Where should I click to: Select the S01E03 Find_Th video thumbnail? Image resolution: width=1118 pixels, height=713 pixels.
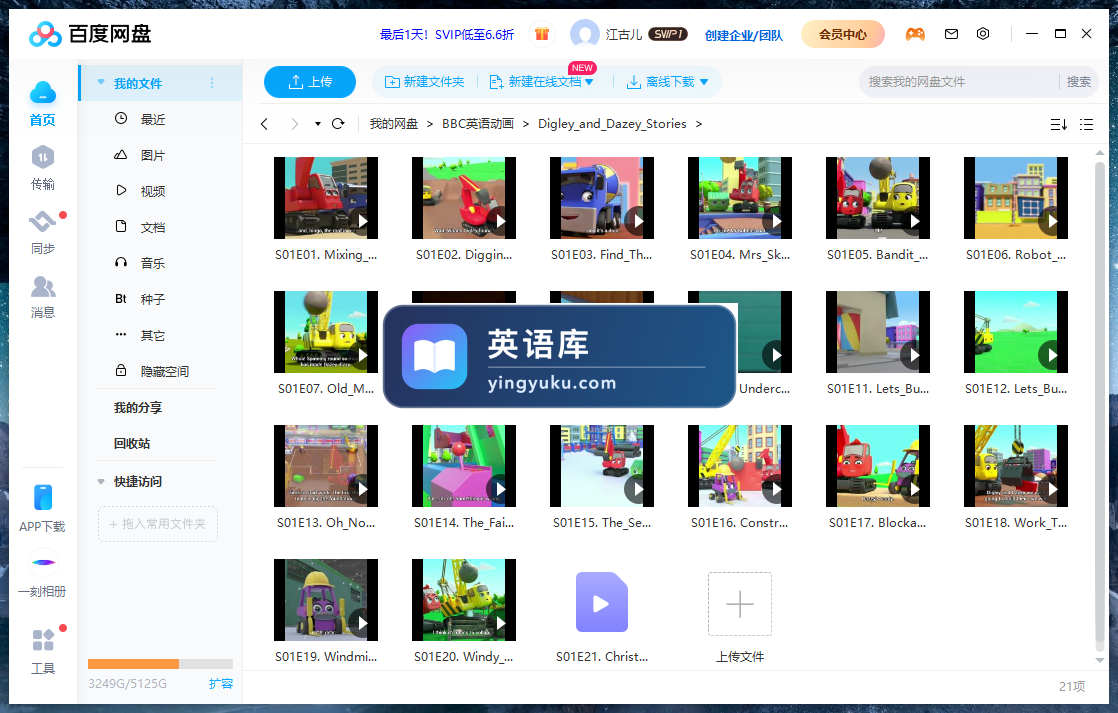coord(602,198)
